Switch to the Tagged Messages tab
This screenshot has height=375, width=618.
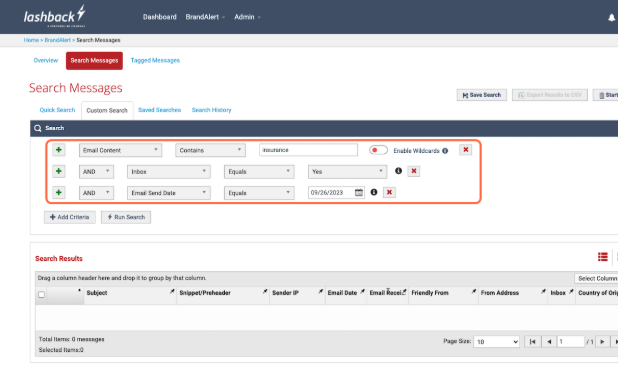pyautogui.click(x=155, y=60)
